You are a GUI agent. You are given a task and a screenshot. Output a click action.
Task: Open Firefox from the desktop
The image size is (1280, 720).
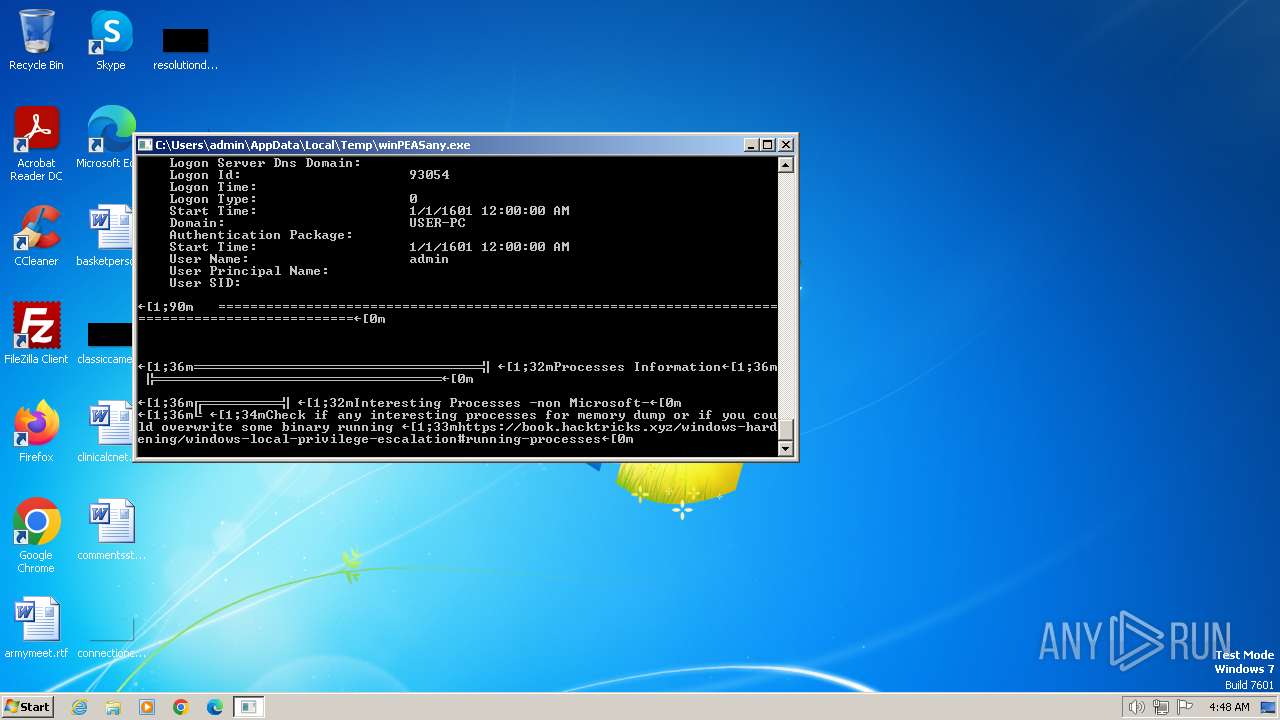click(x=36, y=431)
